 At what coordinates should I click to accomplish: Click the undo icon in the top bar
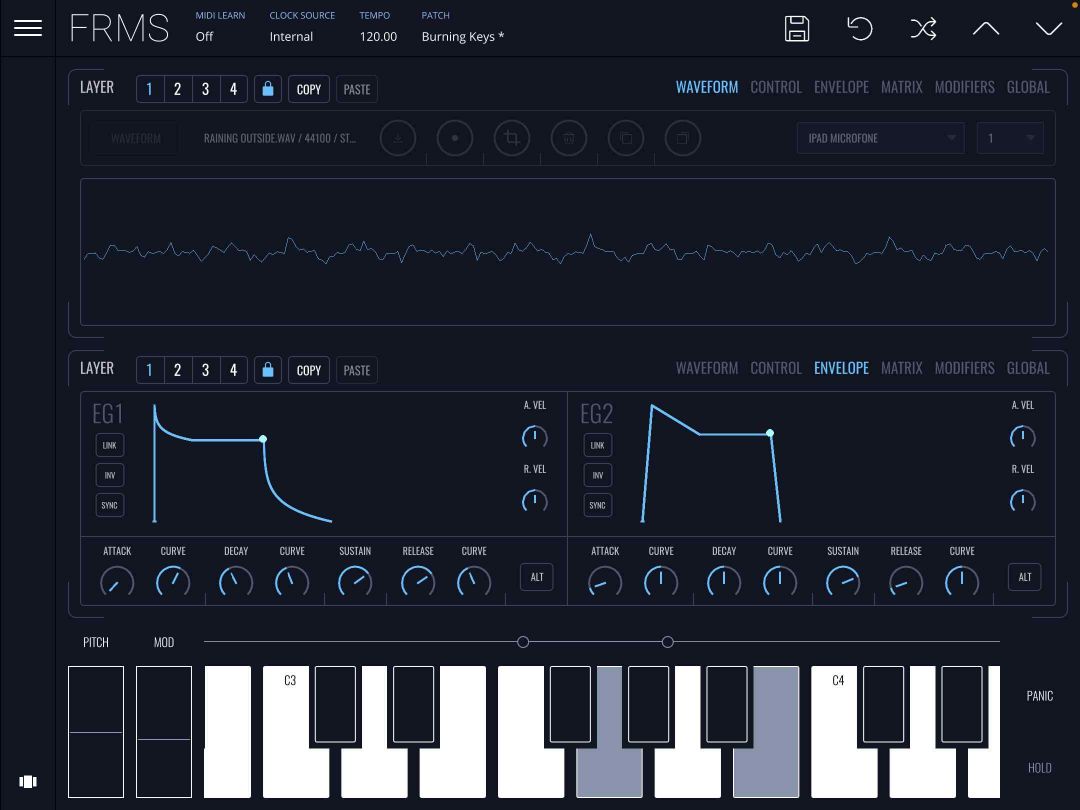click(860, 29)
